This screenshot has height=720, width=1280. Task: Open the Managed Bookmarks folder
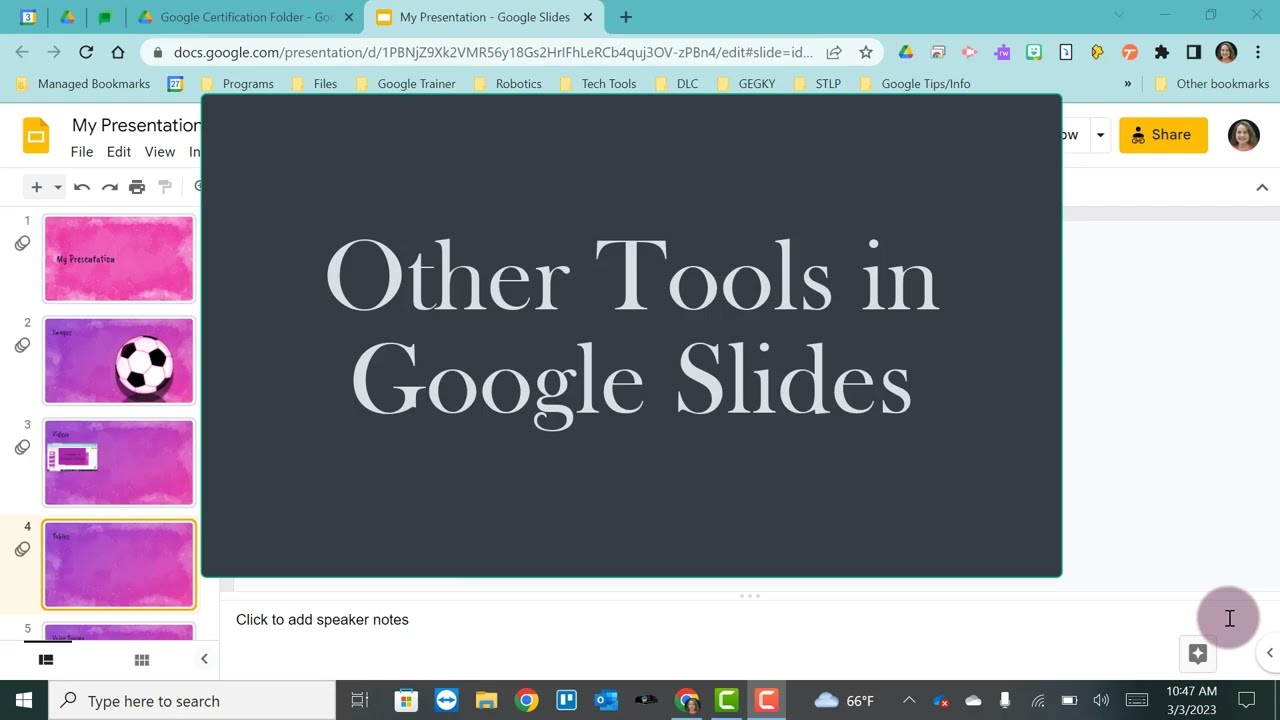84,84
